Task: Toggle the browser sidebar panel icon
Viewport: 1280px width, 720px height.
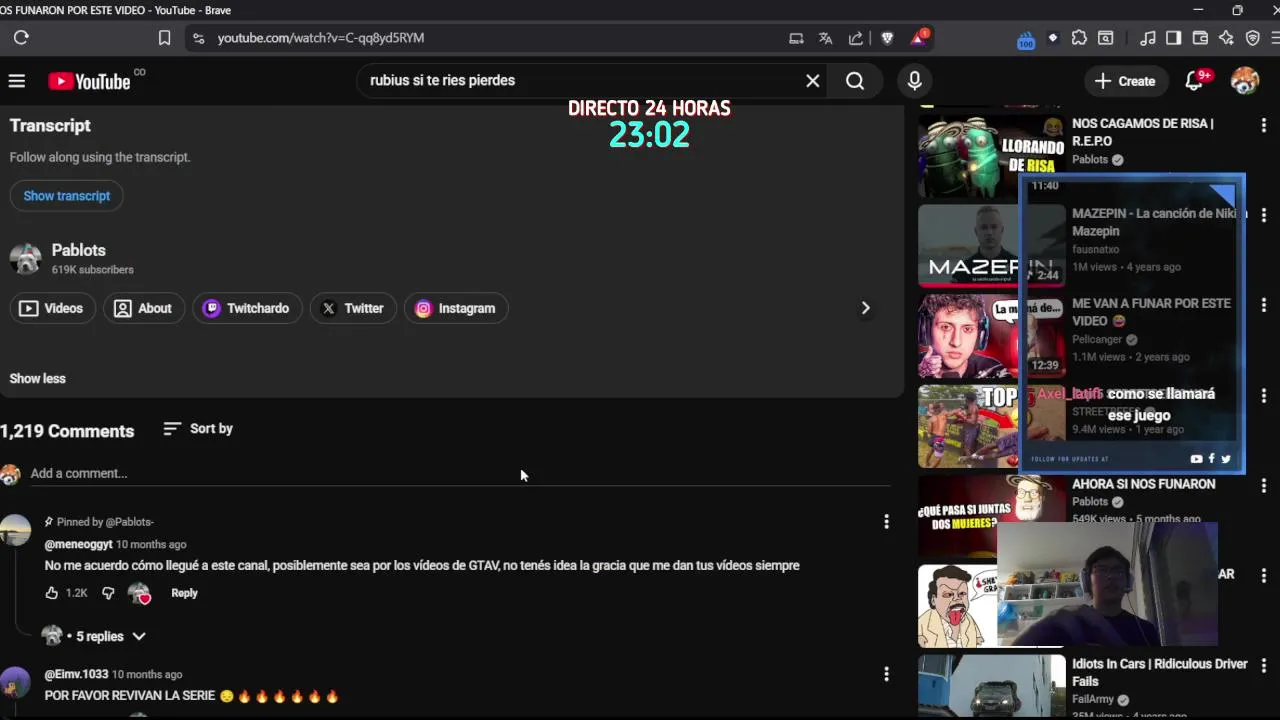Action: coord(1174,38)
